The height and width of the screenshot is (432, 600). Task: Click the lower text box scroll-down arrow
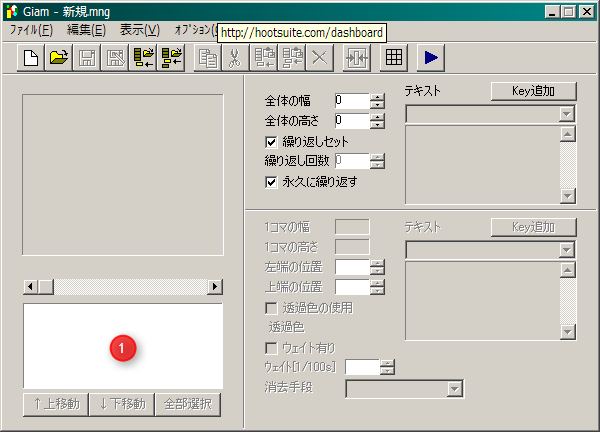click(x=567, y=332)
